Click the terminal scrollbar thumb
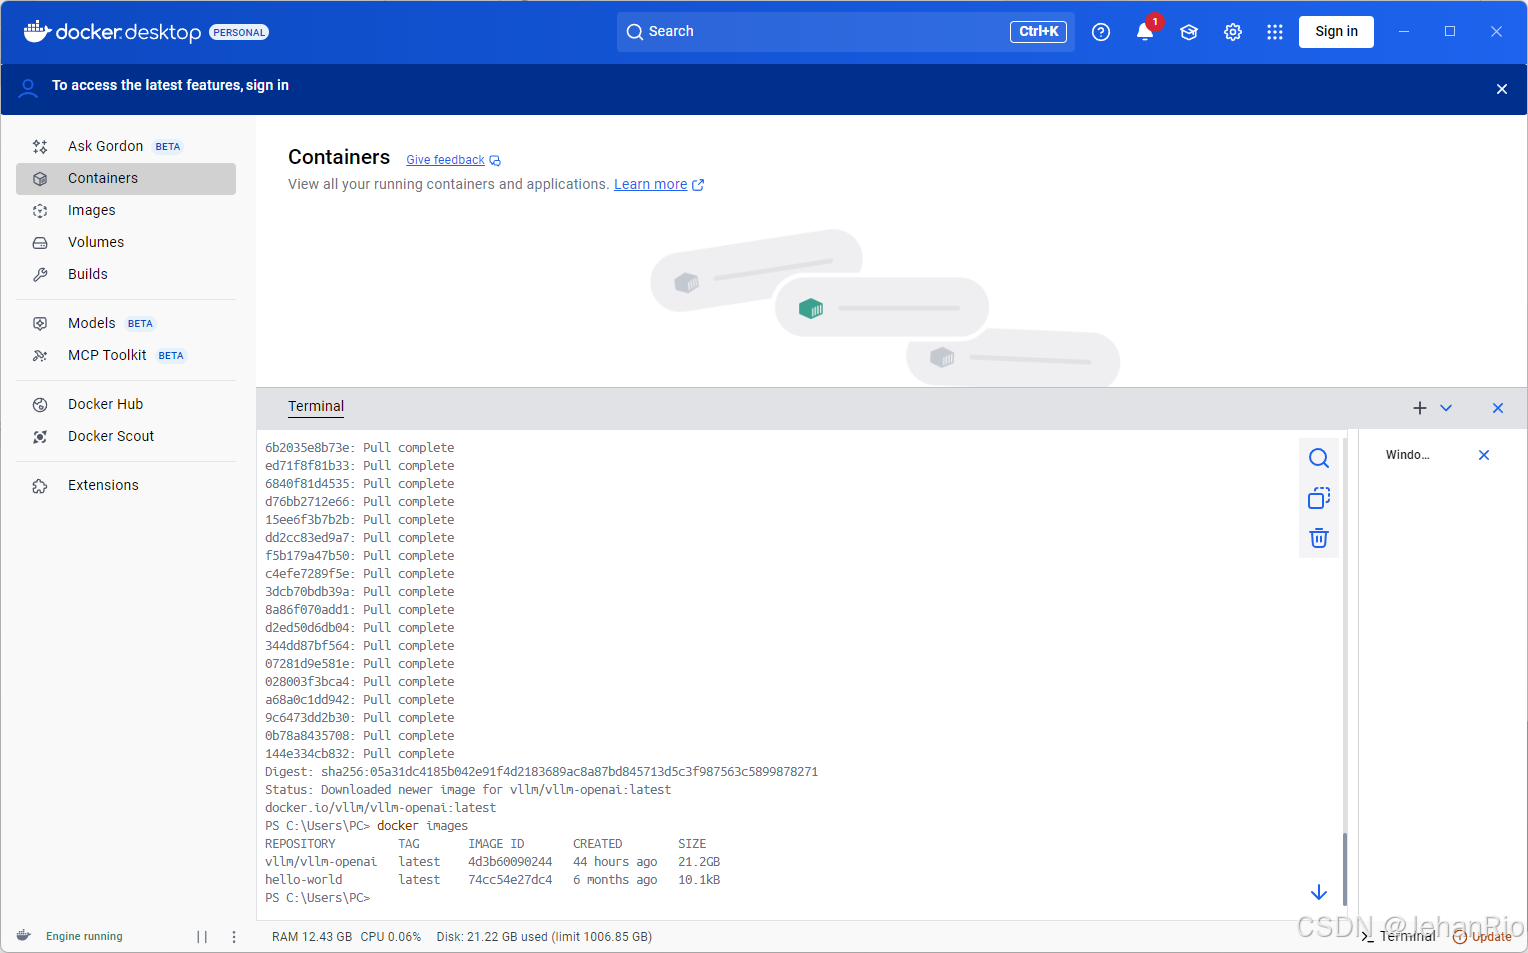Screen dimensions: 1528x953 point(1345,868)
